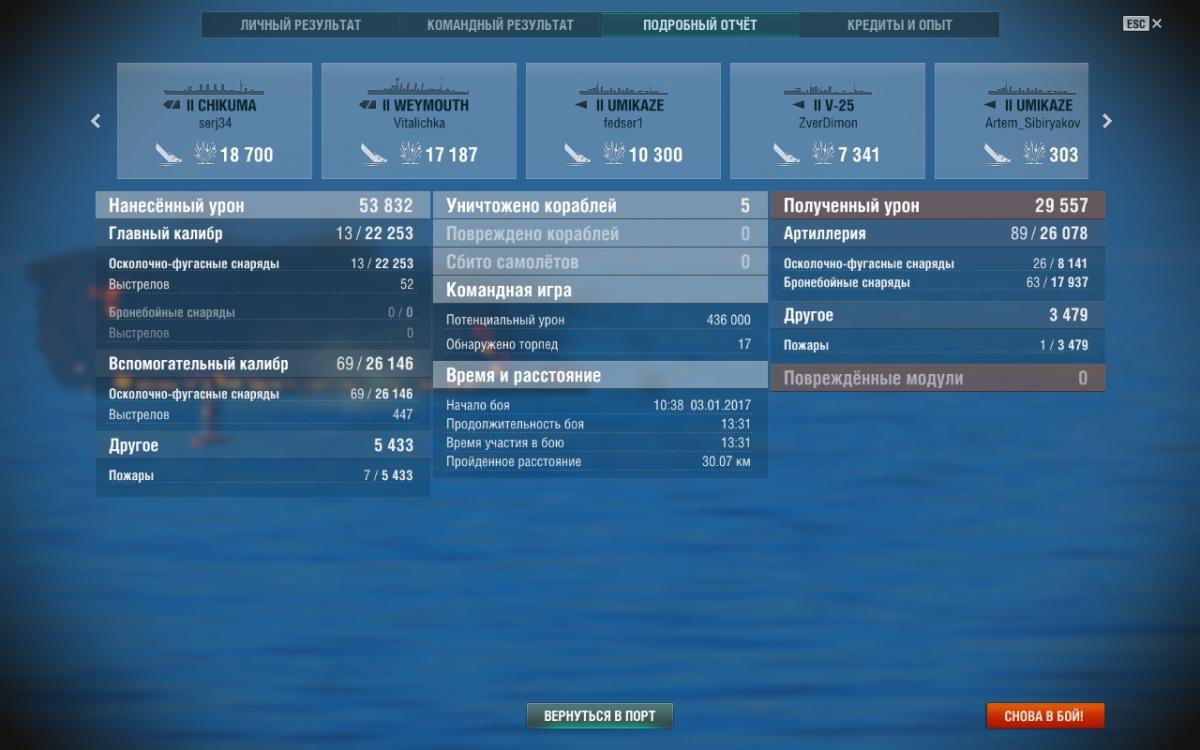The image size is (1200, 750).
Task: Switch to the Командный результат tab
Action: [x=500, y=25]
